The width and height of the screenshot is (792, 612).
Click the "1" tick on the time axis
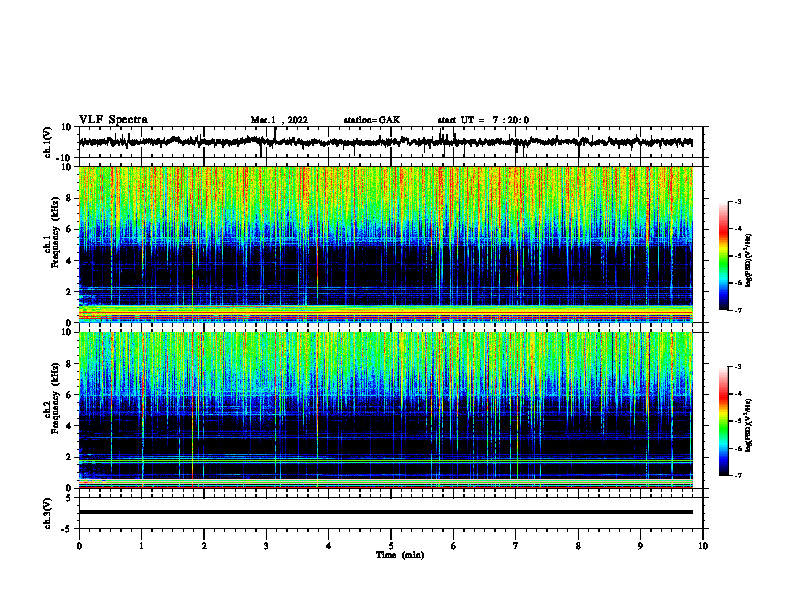141,546
